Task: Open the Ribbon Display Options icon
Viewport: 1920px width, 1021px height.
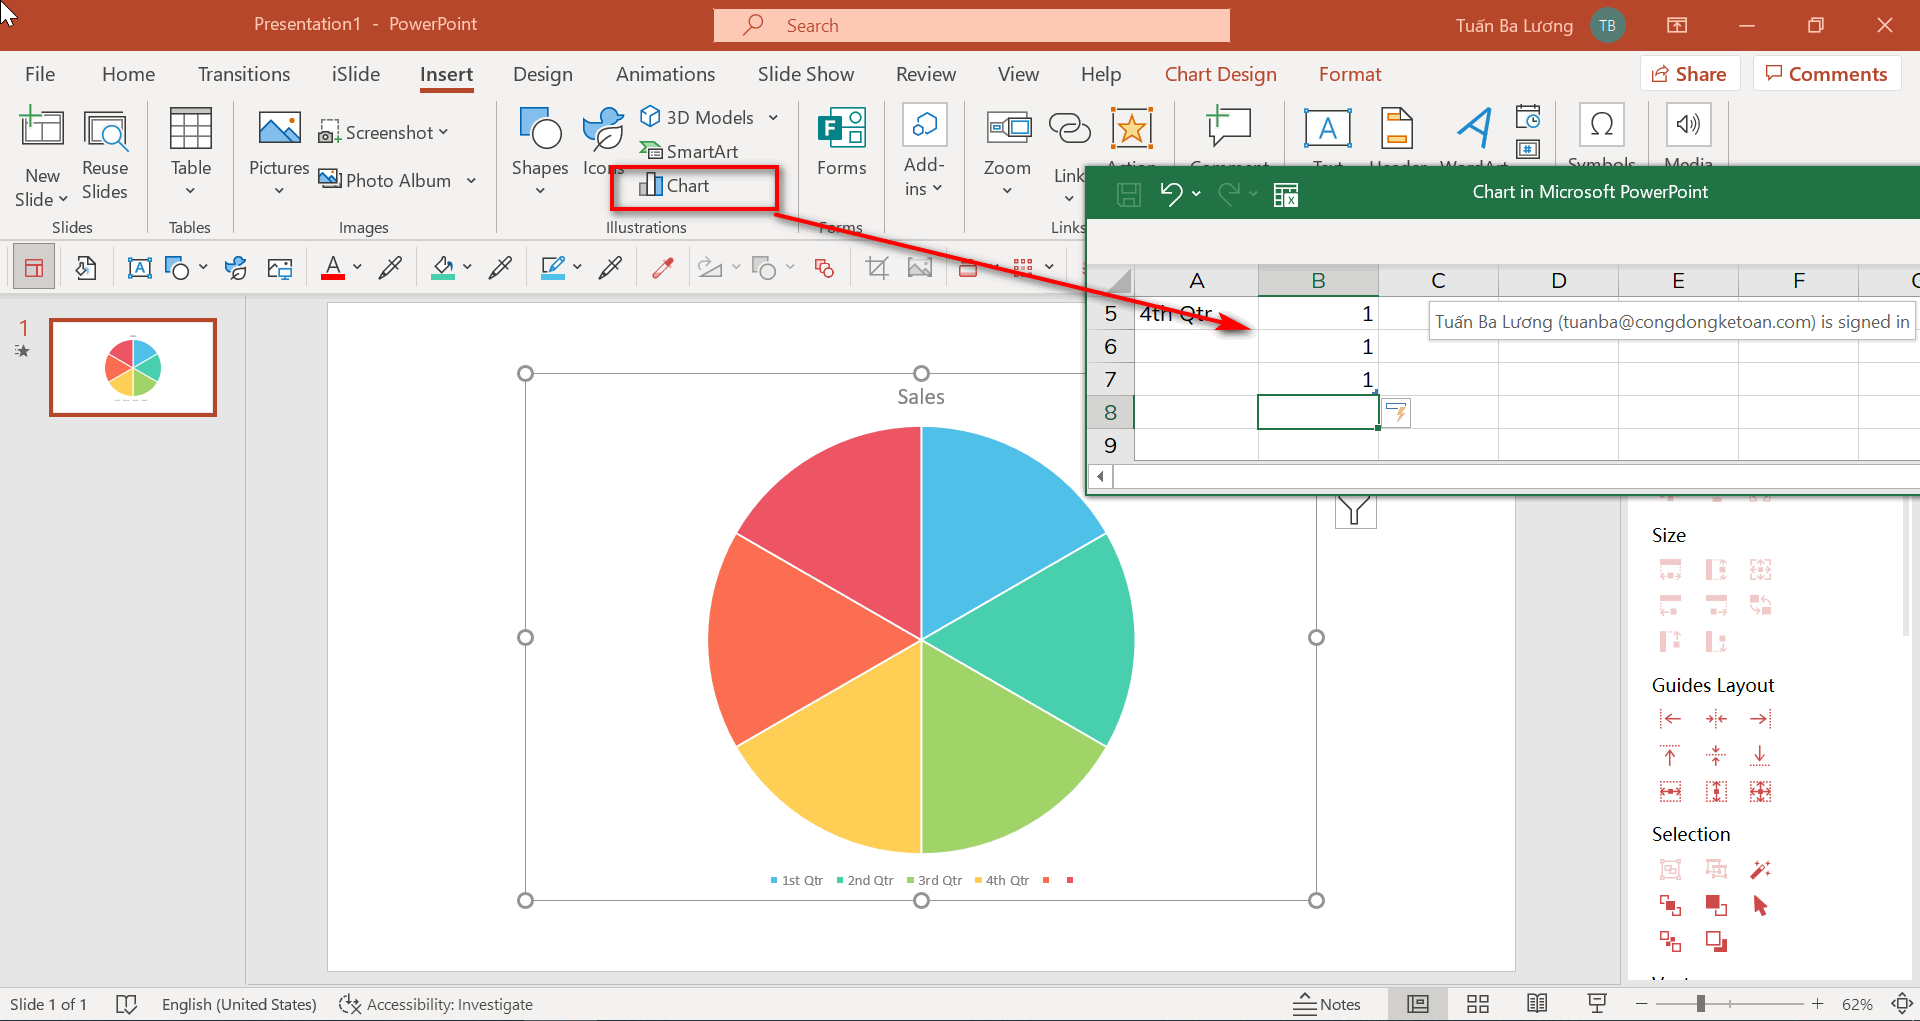Action: point(1677,25)
